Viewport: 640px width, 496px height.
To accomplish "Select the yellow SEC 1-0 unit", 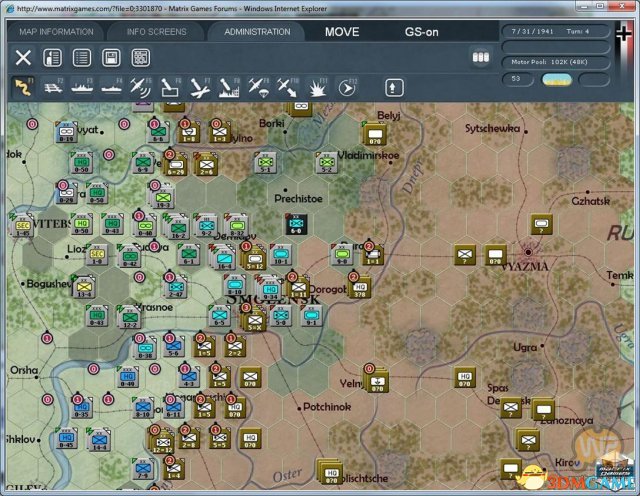I will pos(97,255).
